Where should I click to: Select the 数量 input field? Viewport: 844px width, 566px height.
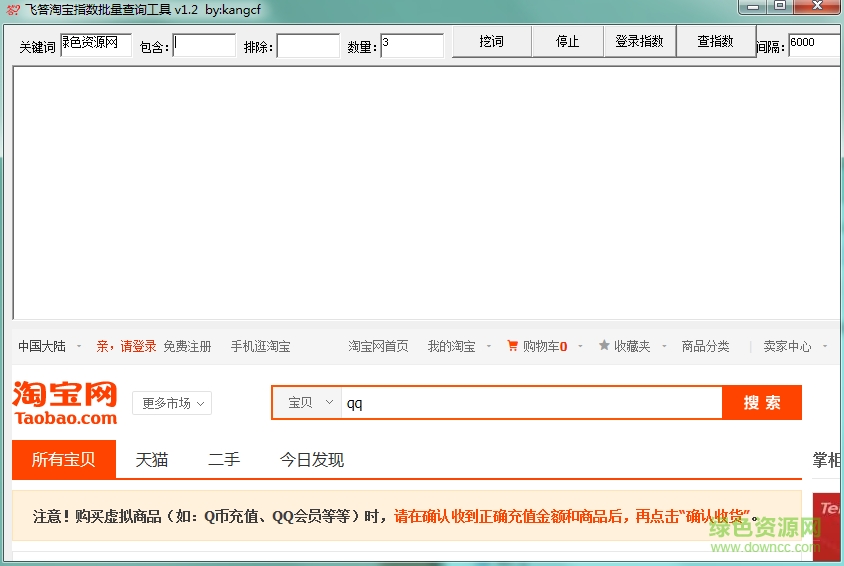(411, 46)
